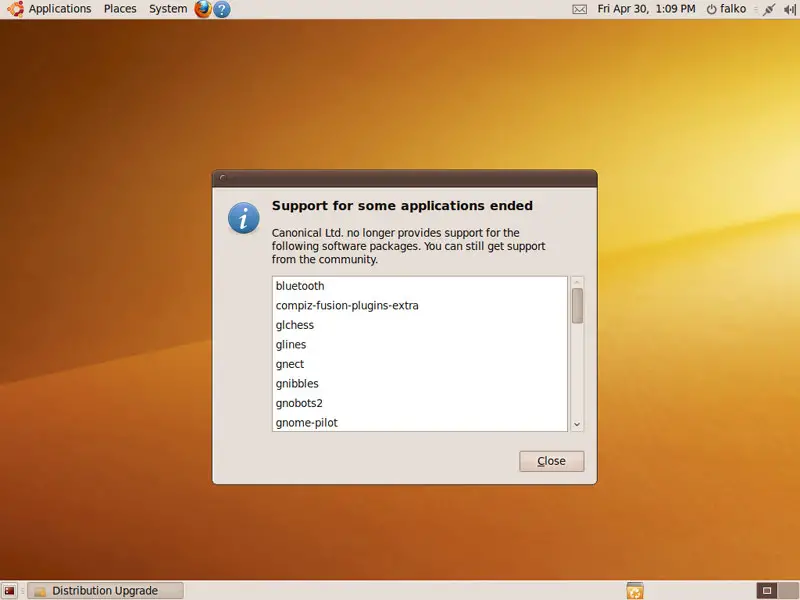Select glchess in the package list

point(419,325)
